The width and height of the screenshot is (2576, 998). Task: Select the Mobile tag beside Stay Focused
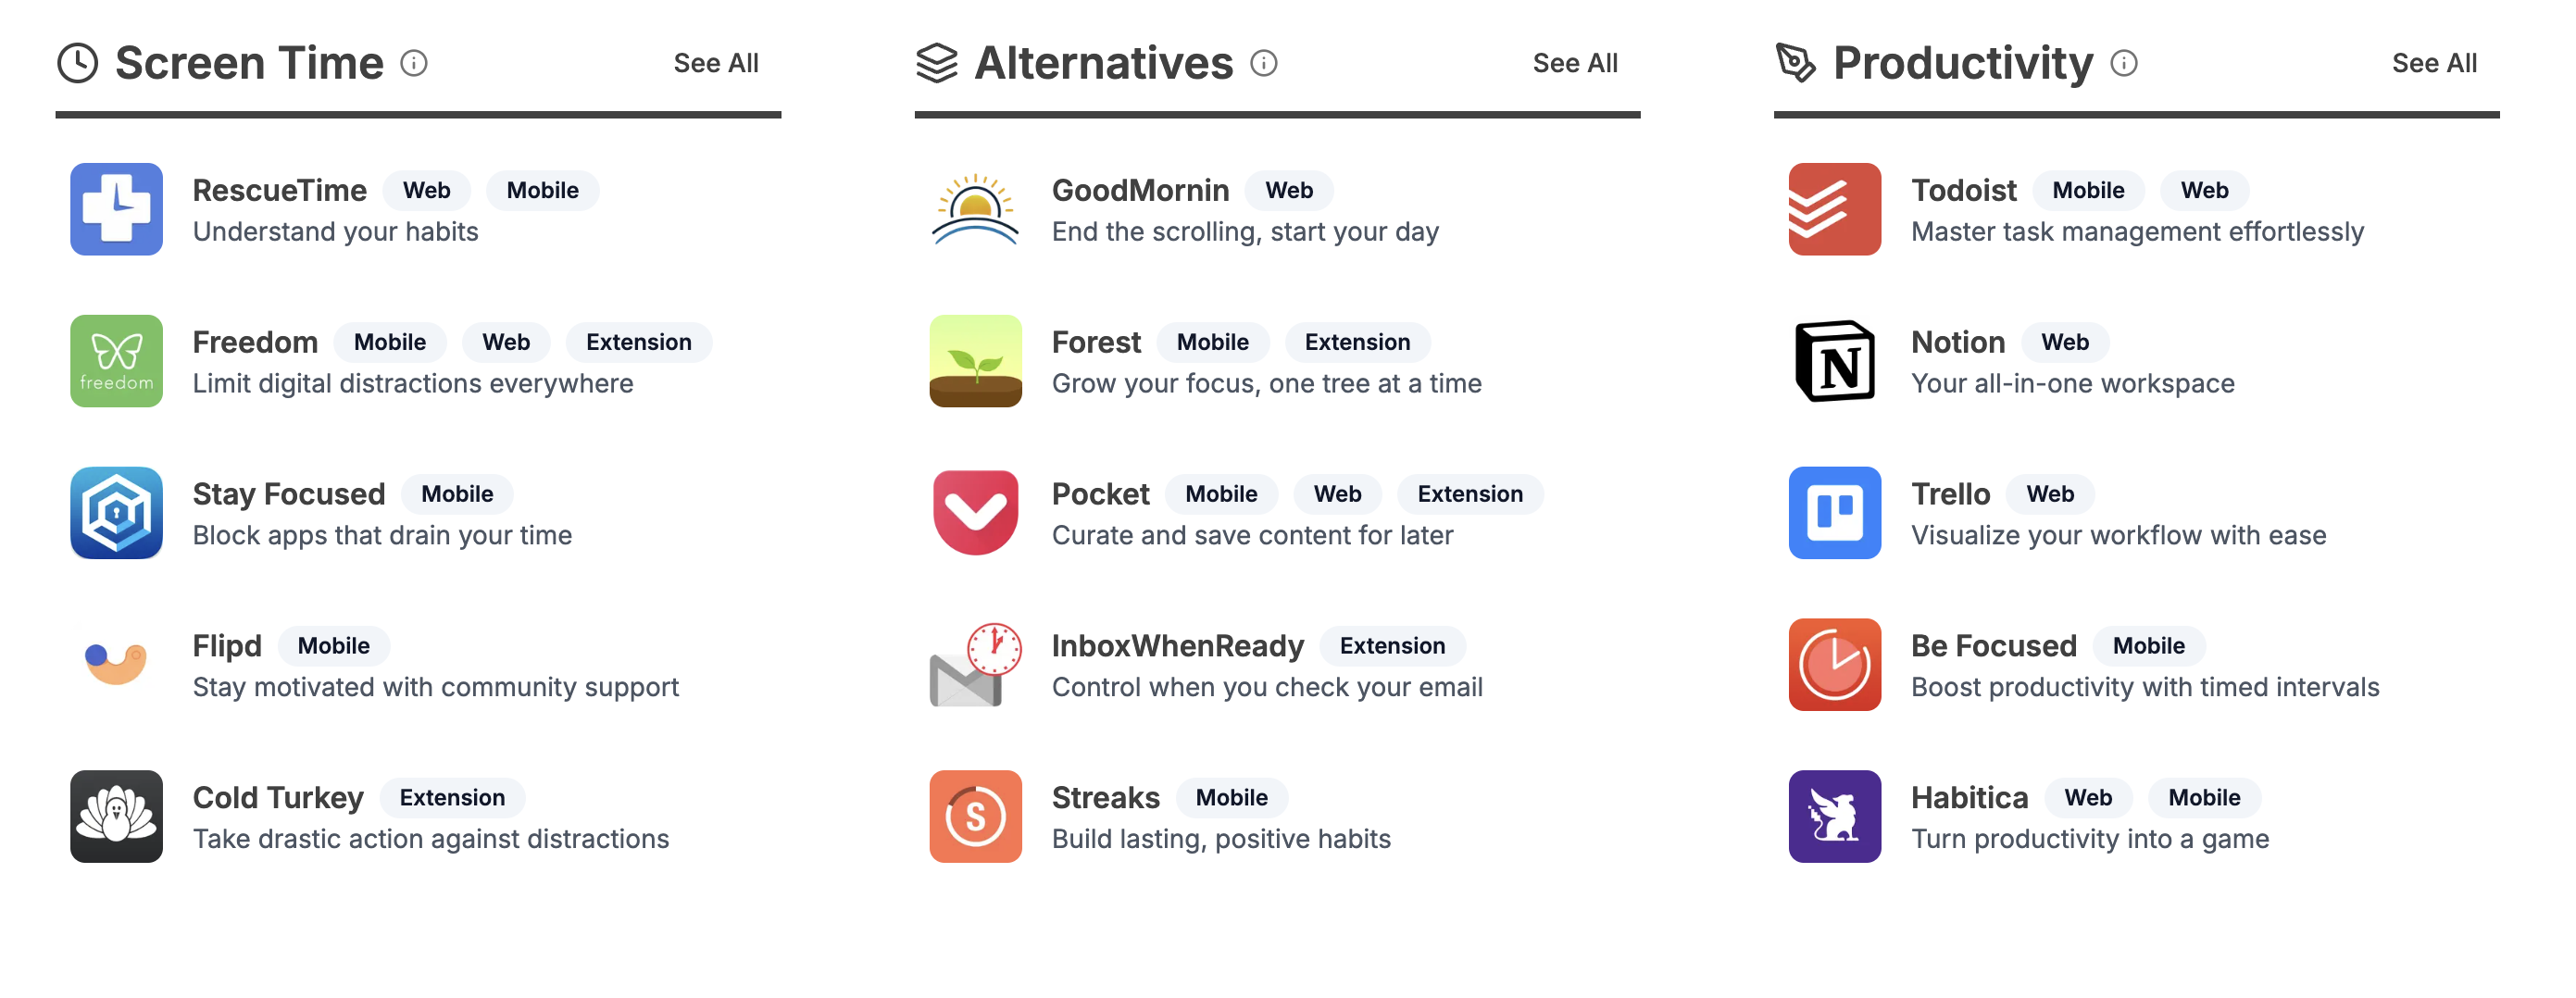457,494
